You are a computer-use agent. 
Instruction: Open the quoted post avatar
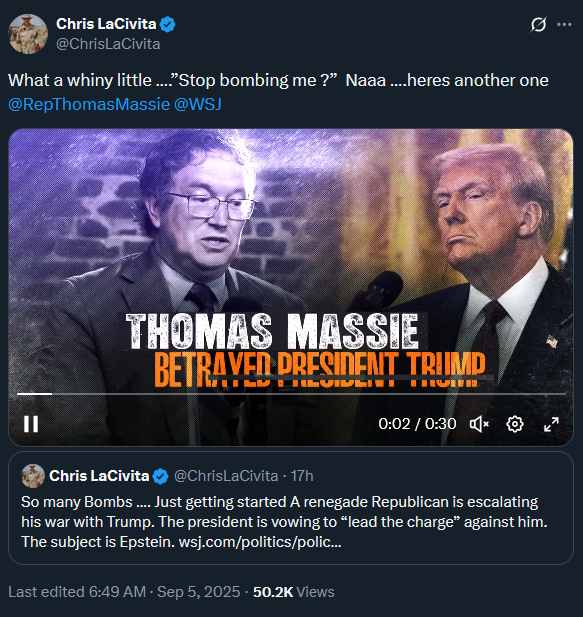[x=33, y=476]
